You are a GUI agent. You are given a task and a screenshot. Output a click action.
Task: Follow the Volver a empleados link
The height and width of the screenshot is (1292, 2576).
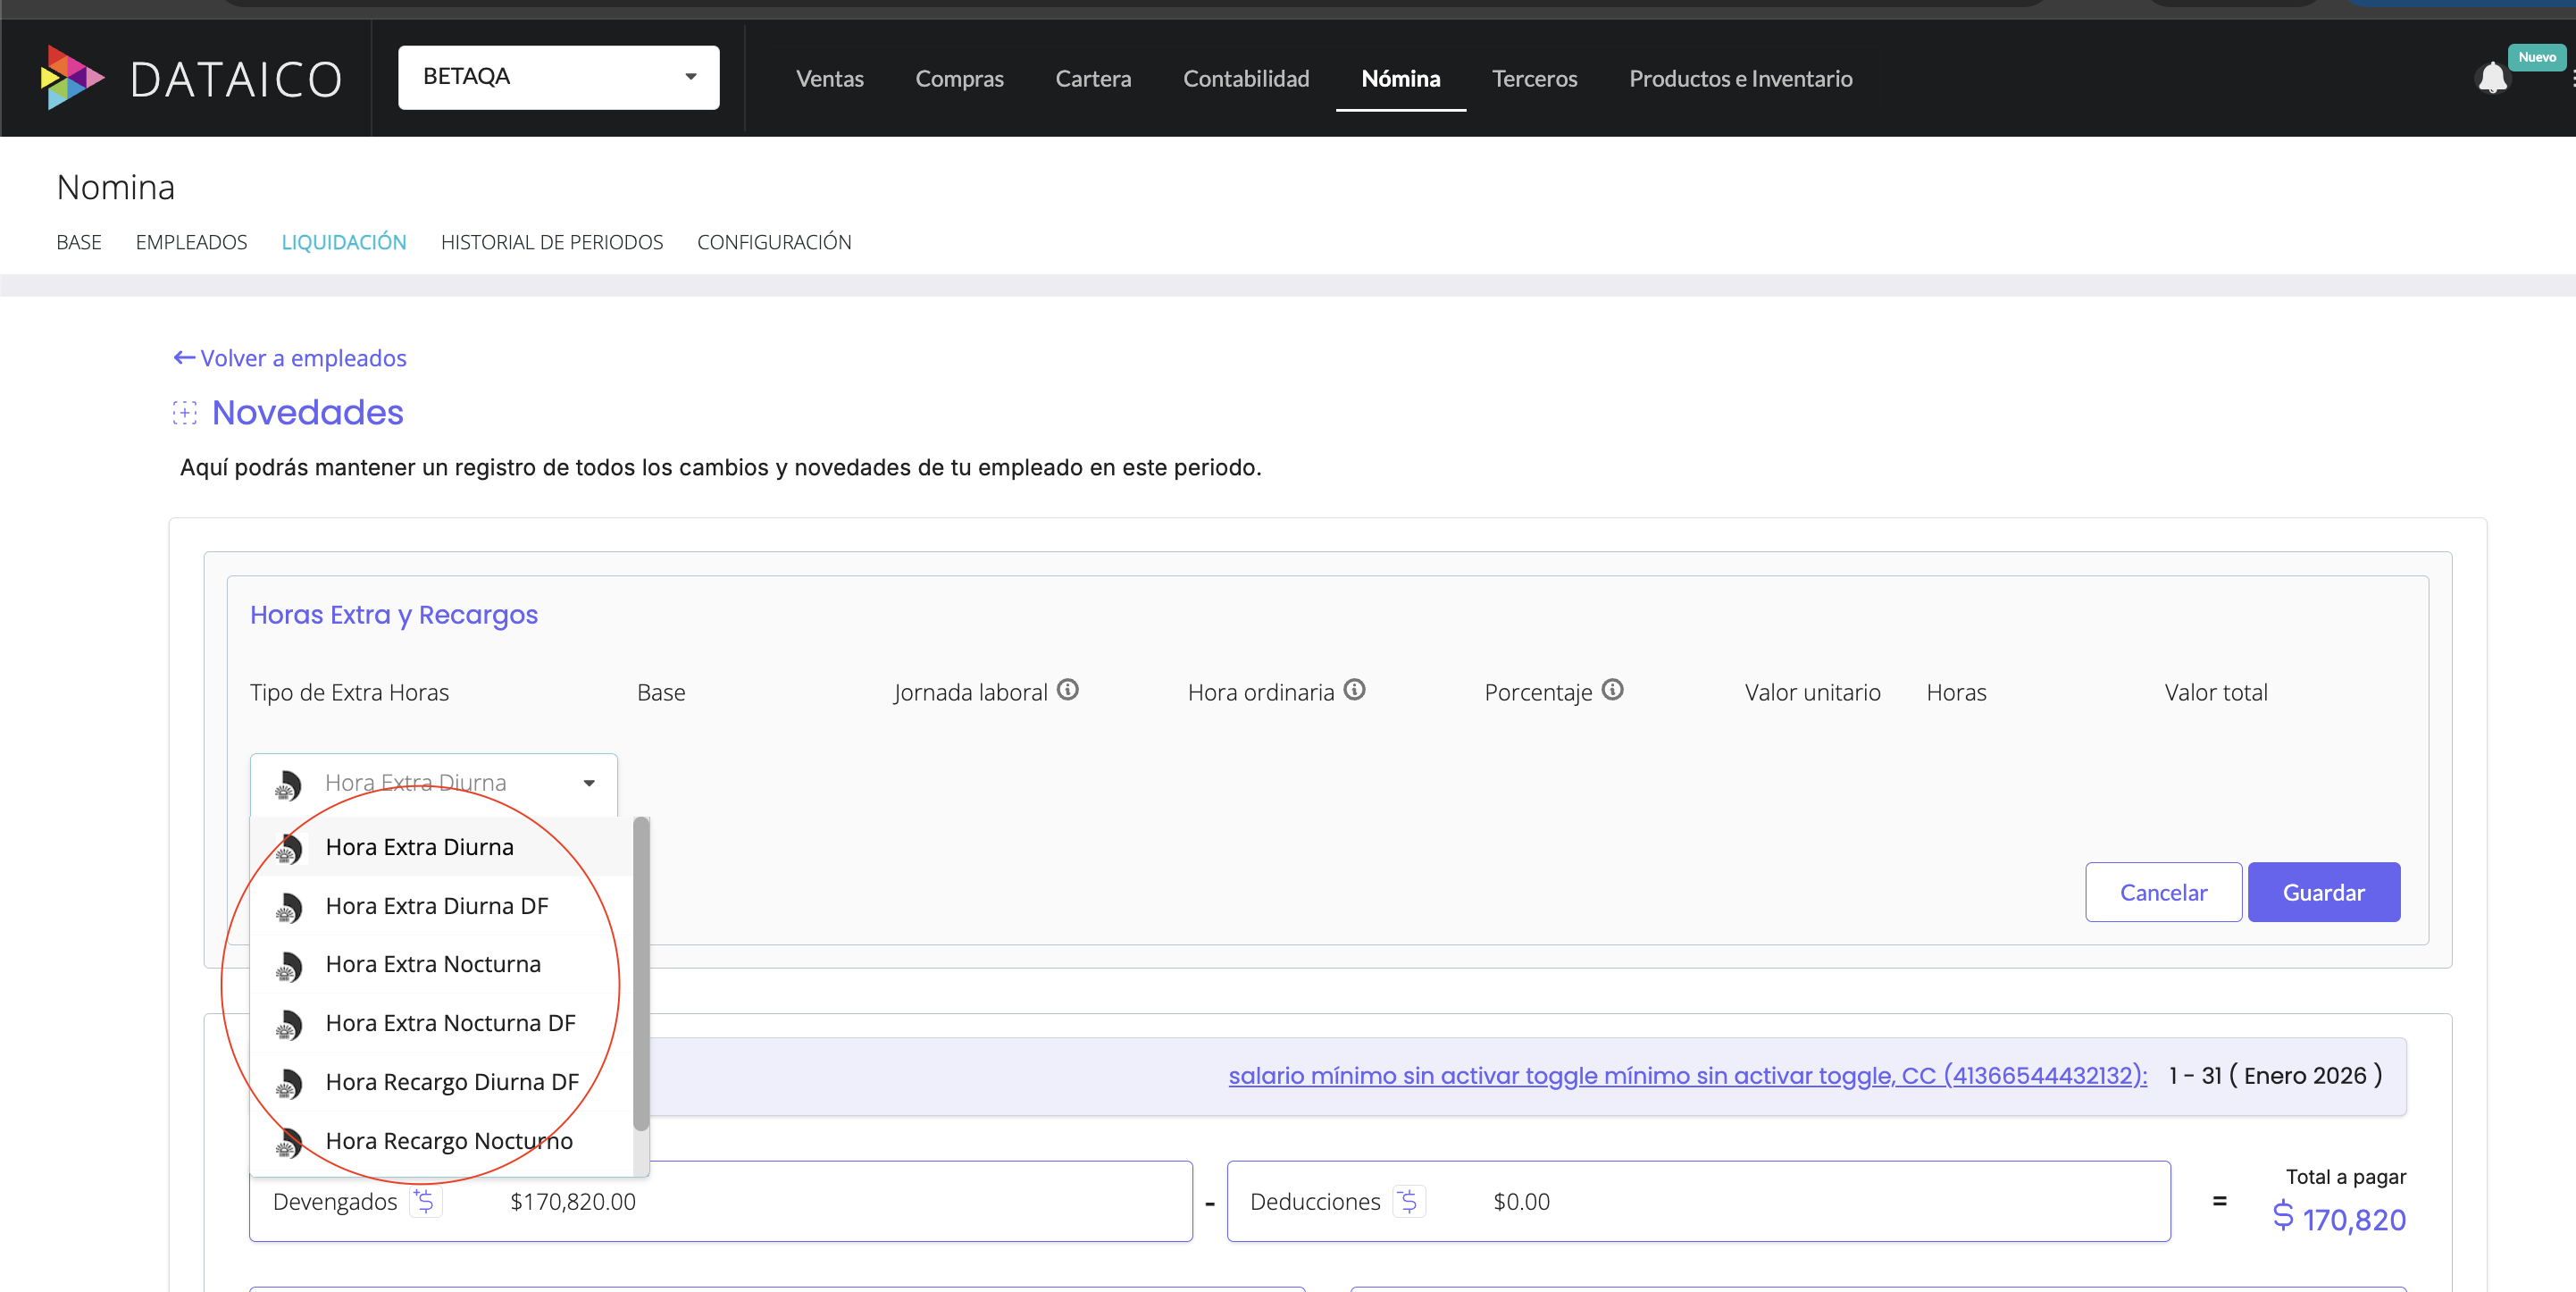303,358
